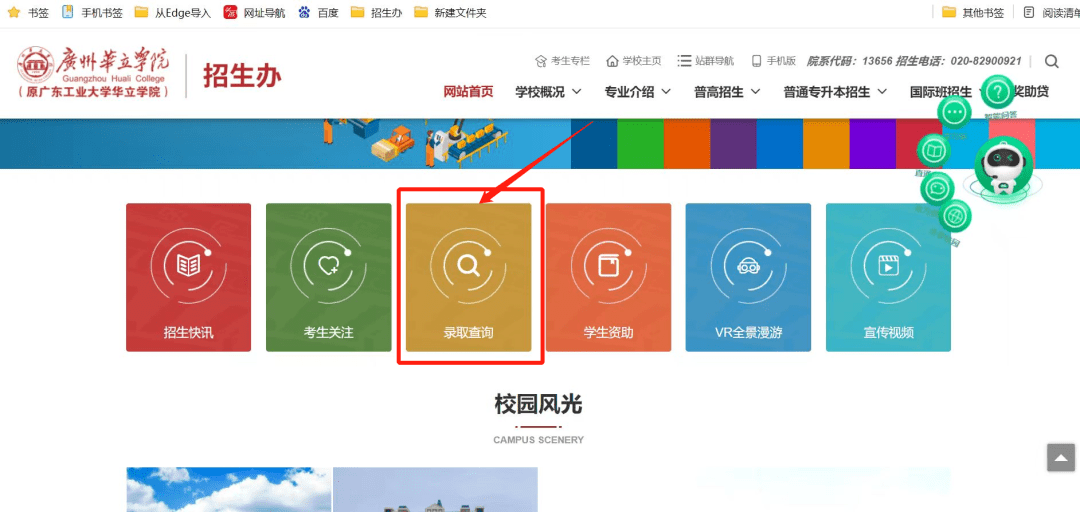The height and width of the screenshot is (512, 1080).
Task: Click the green question-mark 智能问答 bubble
Action: point(997,92)
